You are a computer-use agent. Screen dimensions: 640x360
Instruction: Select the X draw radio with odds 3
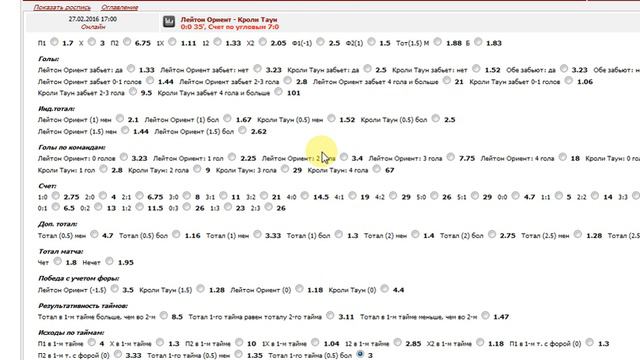(x=92, y=42)
